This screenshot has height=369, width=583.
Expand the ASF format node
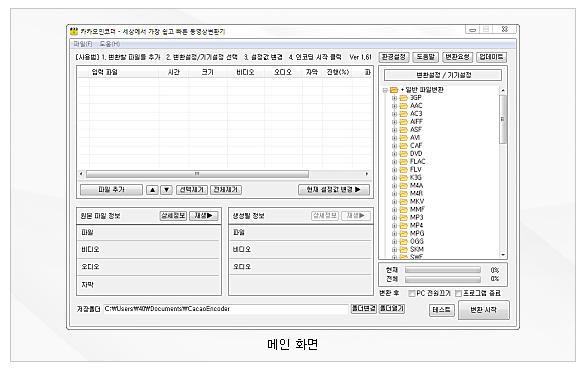[x=394, y=130]
